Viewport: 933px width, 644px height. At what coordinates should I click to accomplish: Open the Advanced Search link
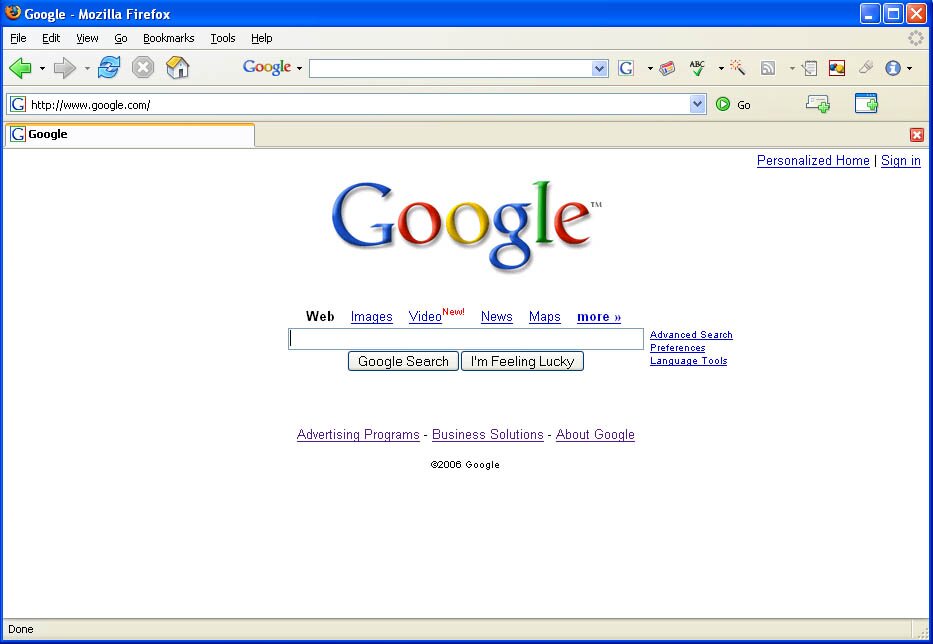tap(691, 334)
